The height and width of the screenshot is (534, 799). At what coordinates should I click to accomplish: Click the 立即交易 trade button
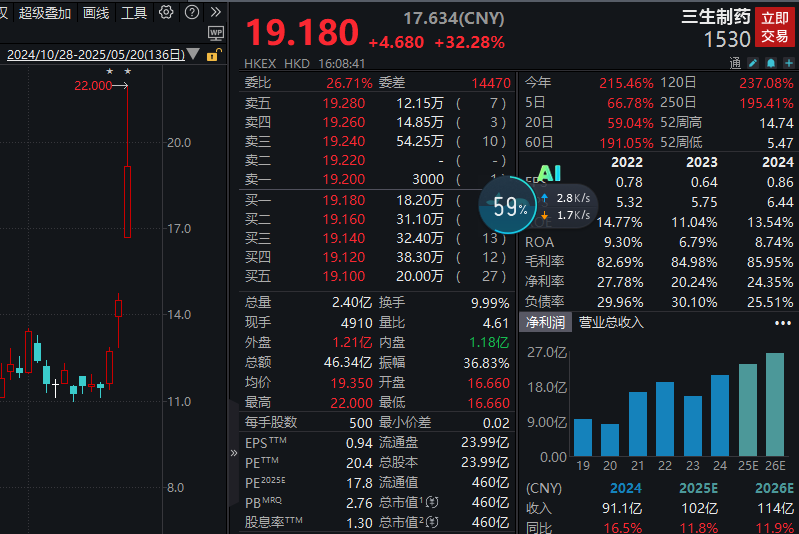774,27
